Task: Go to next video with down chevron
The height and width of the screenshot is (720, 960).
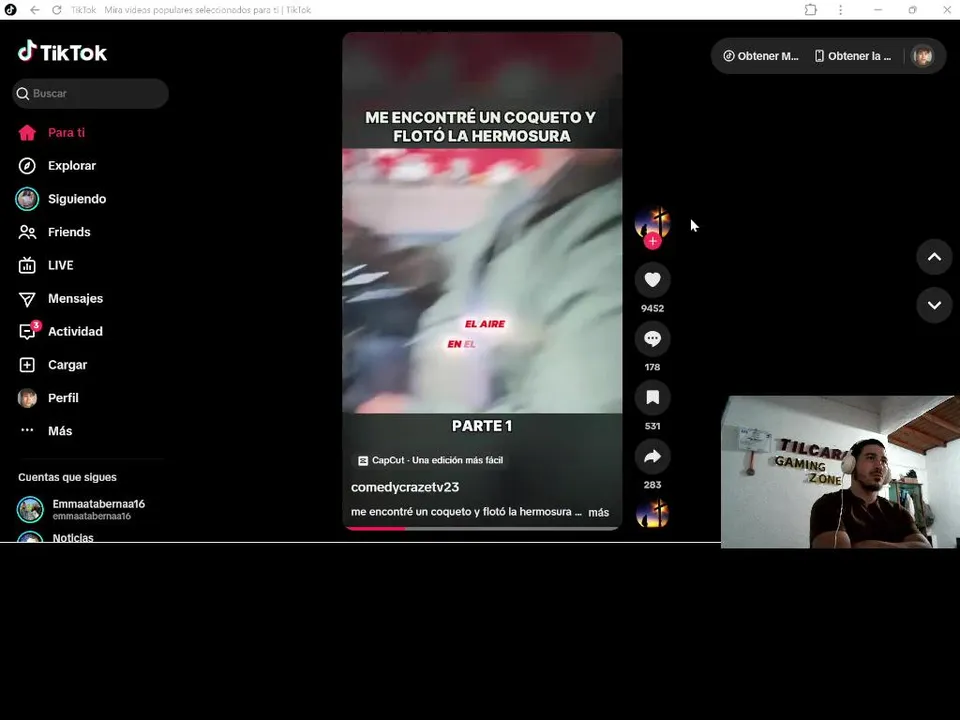Action: [934, 305]
